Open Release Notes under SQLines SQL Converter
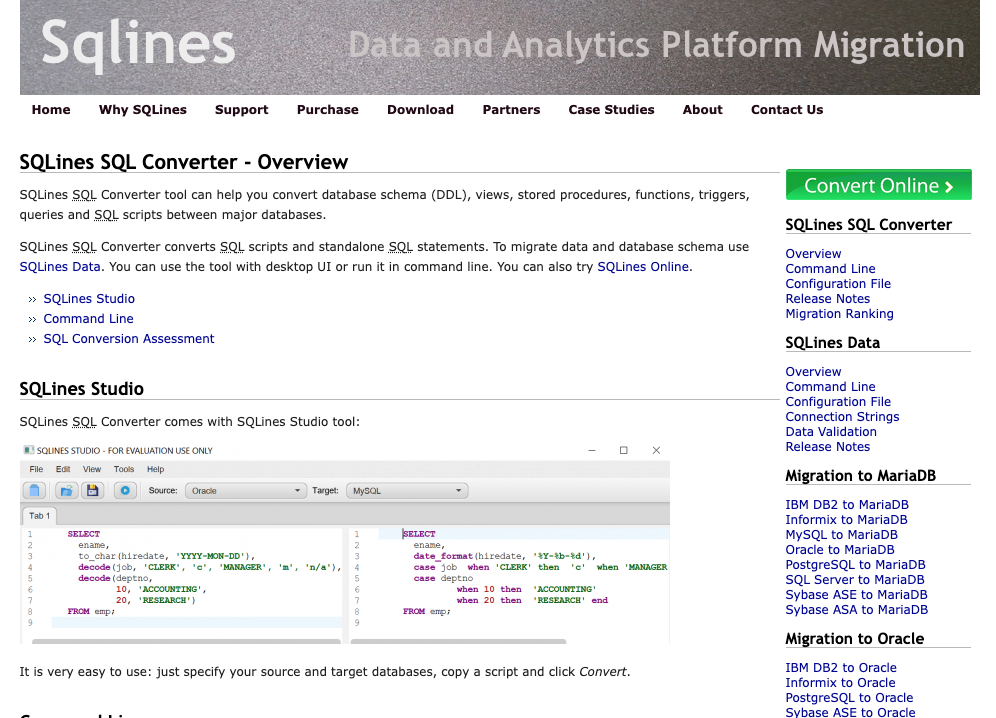 [828, 299]
